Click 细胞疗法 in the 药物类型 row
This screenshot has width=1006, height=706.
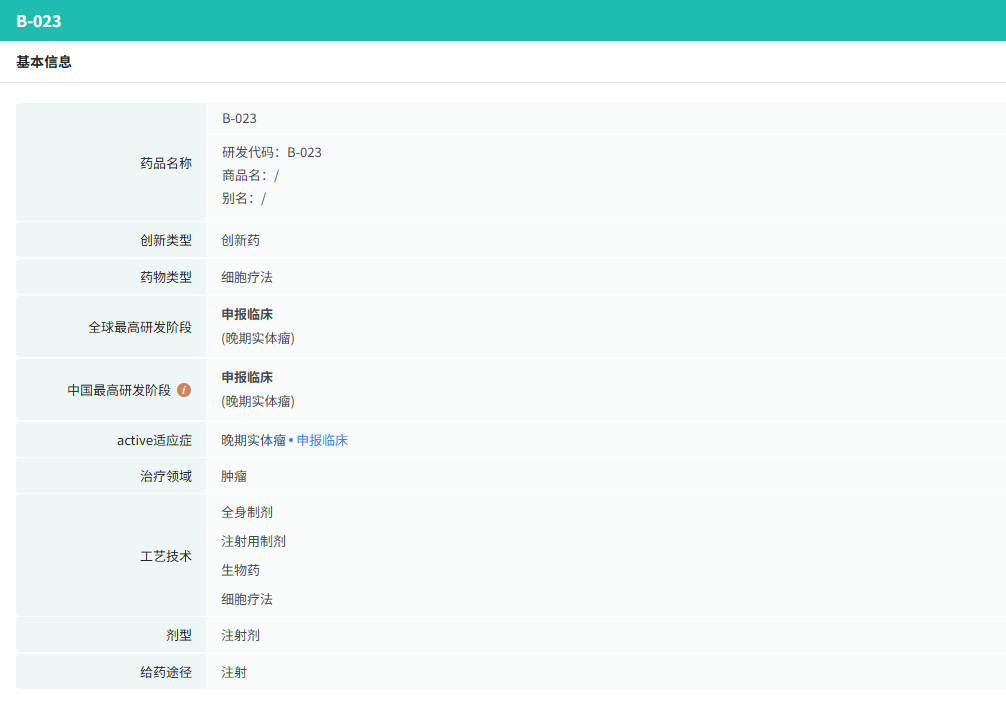pyautogui.click(x=246, y=277)
